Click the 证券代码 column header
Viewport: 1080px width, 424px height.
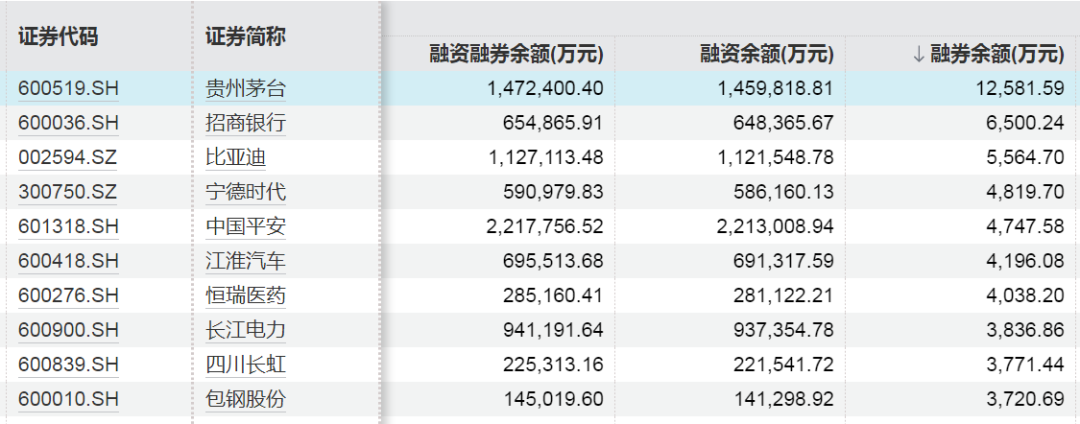tap(59, 36)
